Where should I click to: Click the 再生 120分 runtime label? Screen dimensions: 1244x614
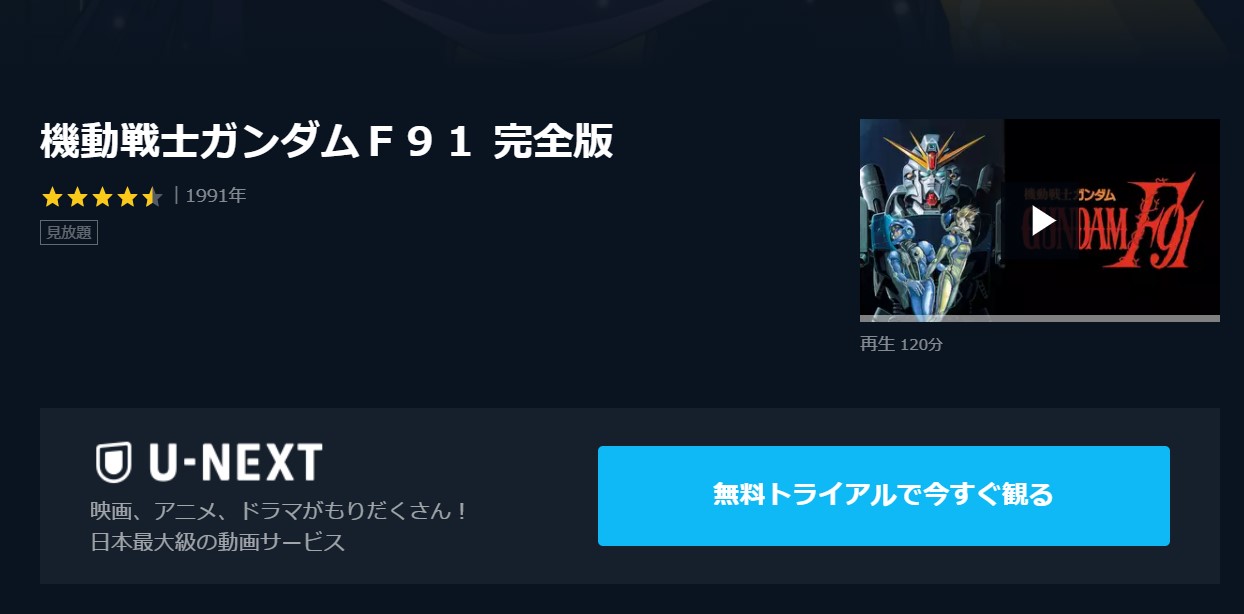(901, 344)
